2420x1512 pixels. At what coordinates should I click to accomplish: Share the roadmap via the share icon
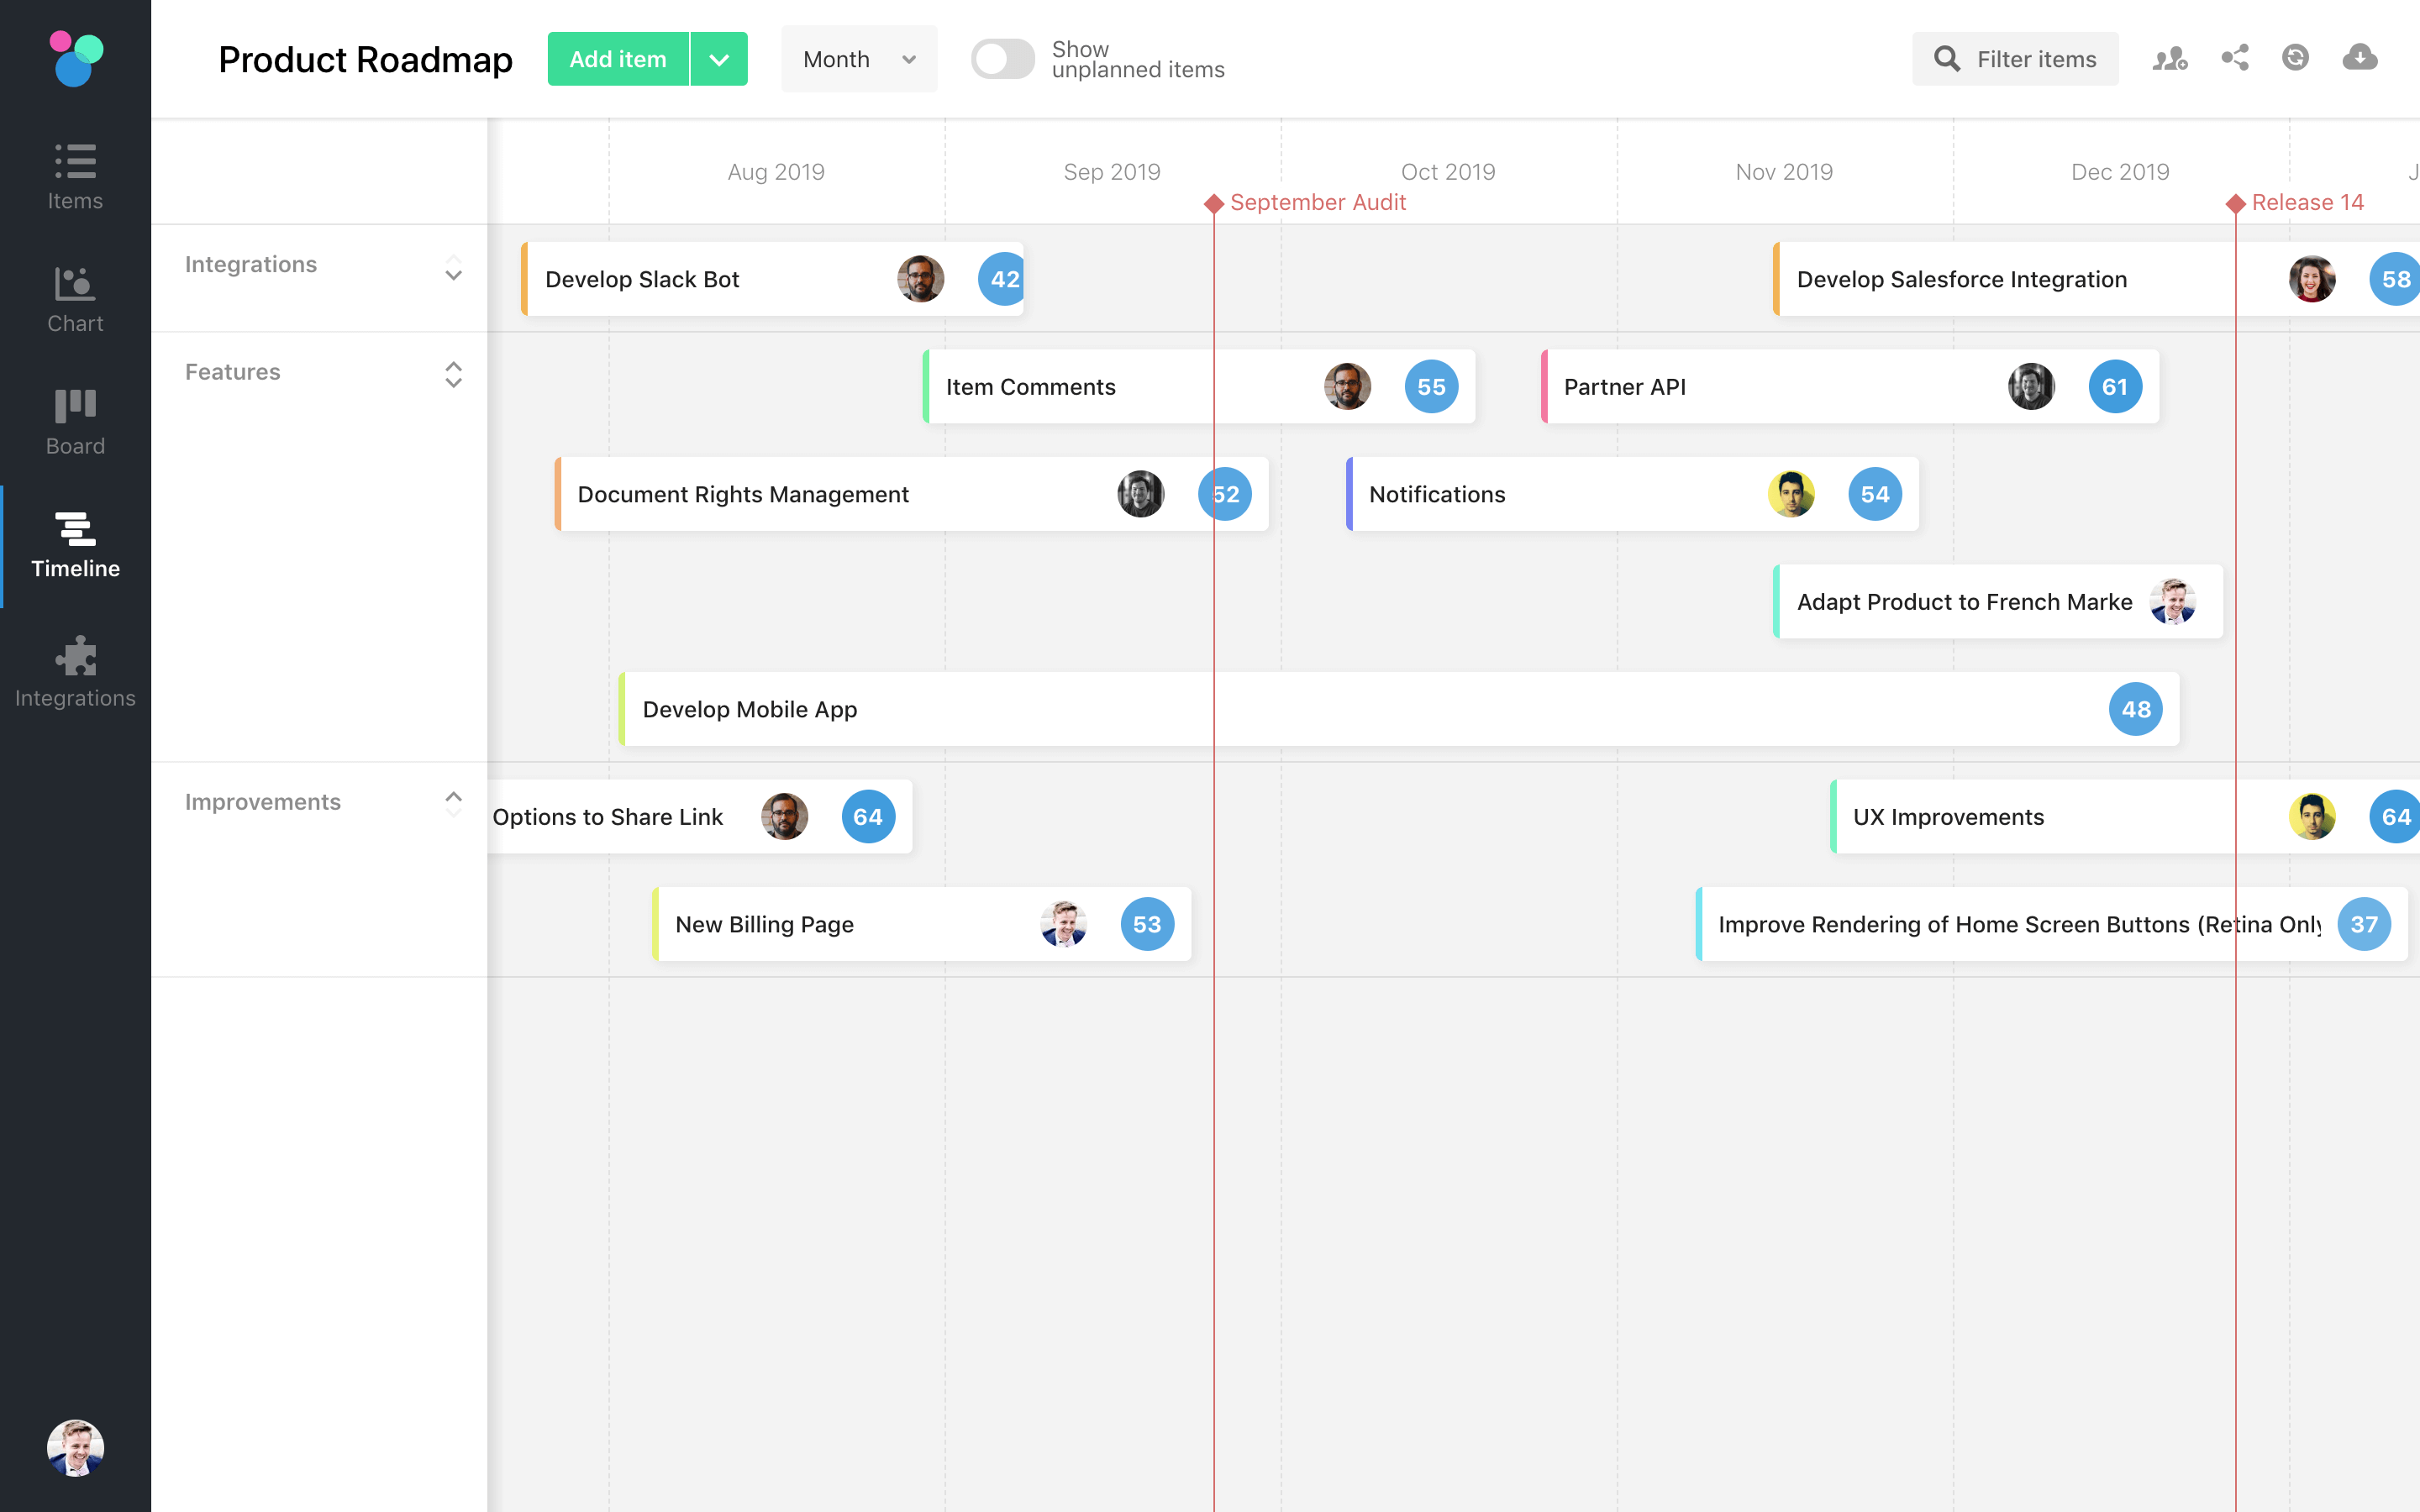(x=2234, y=59)
